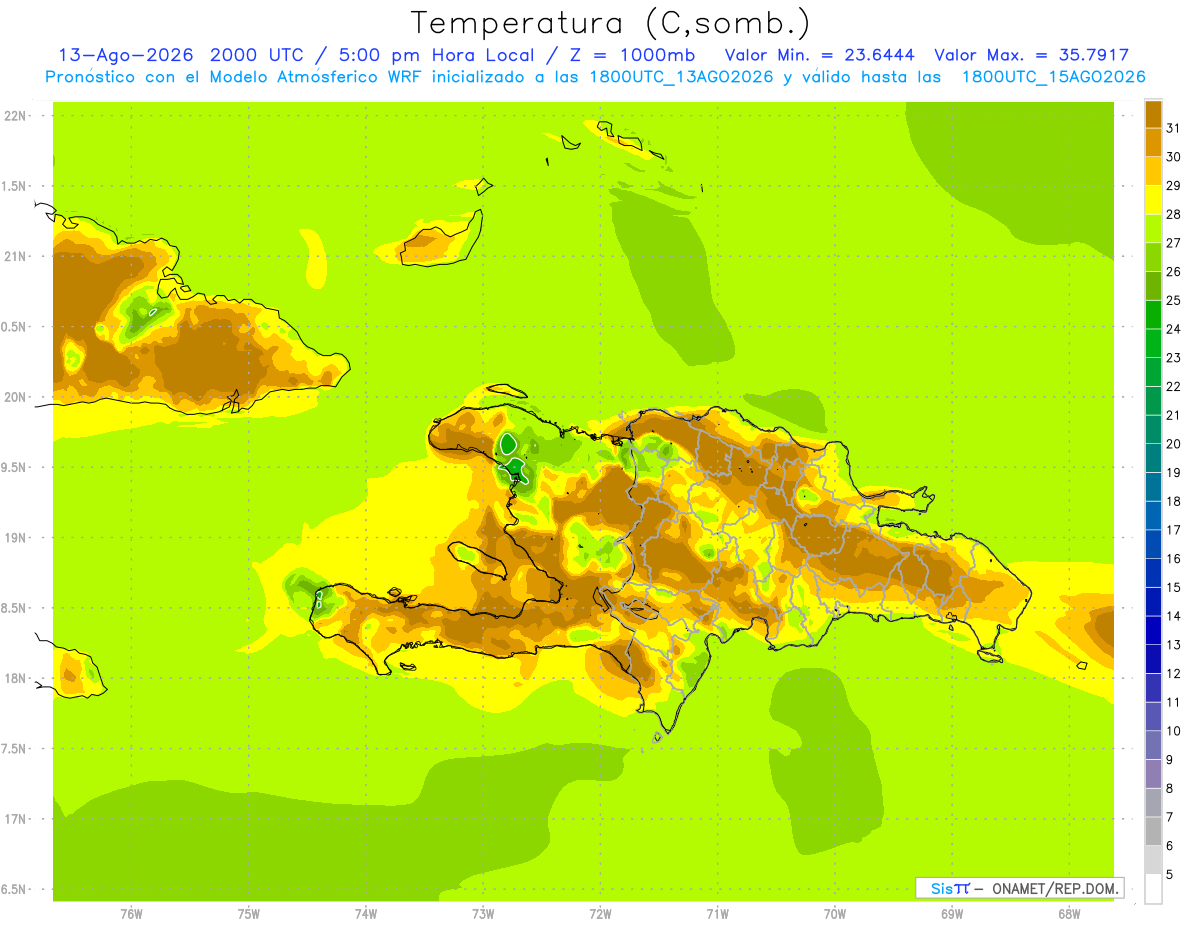The height and width of the screenshot is (927, 1200).
Task: Click the 68W longitude axis label
Action: [x=1068, y=914]
